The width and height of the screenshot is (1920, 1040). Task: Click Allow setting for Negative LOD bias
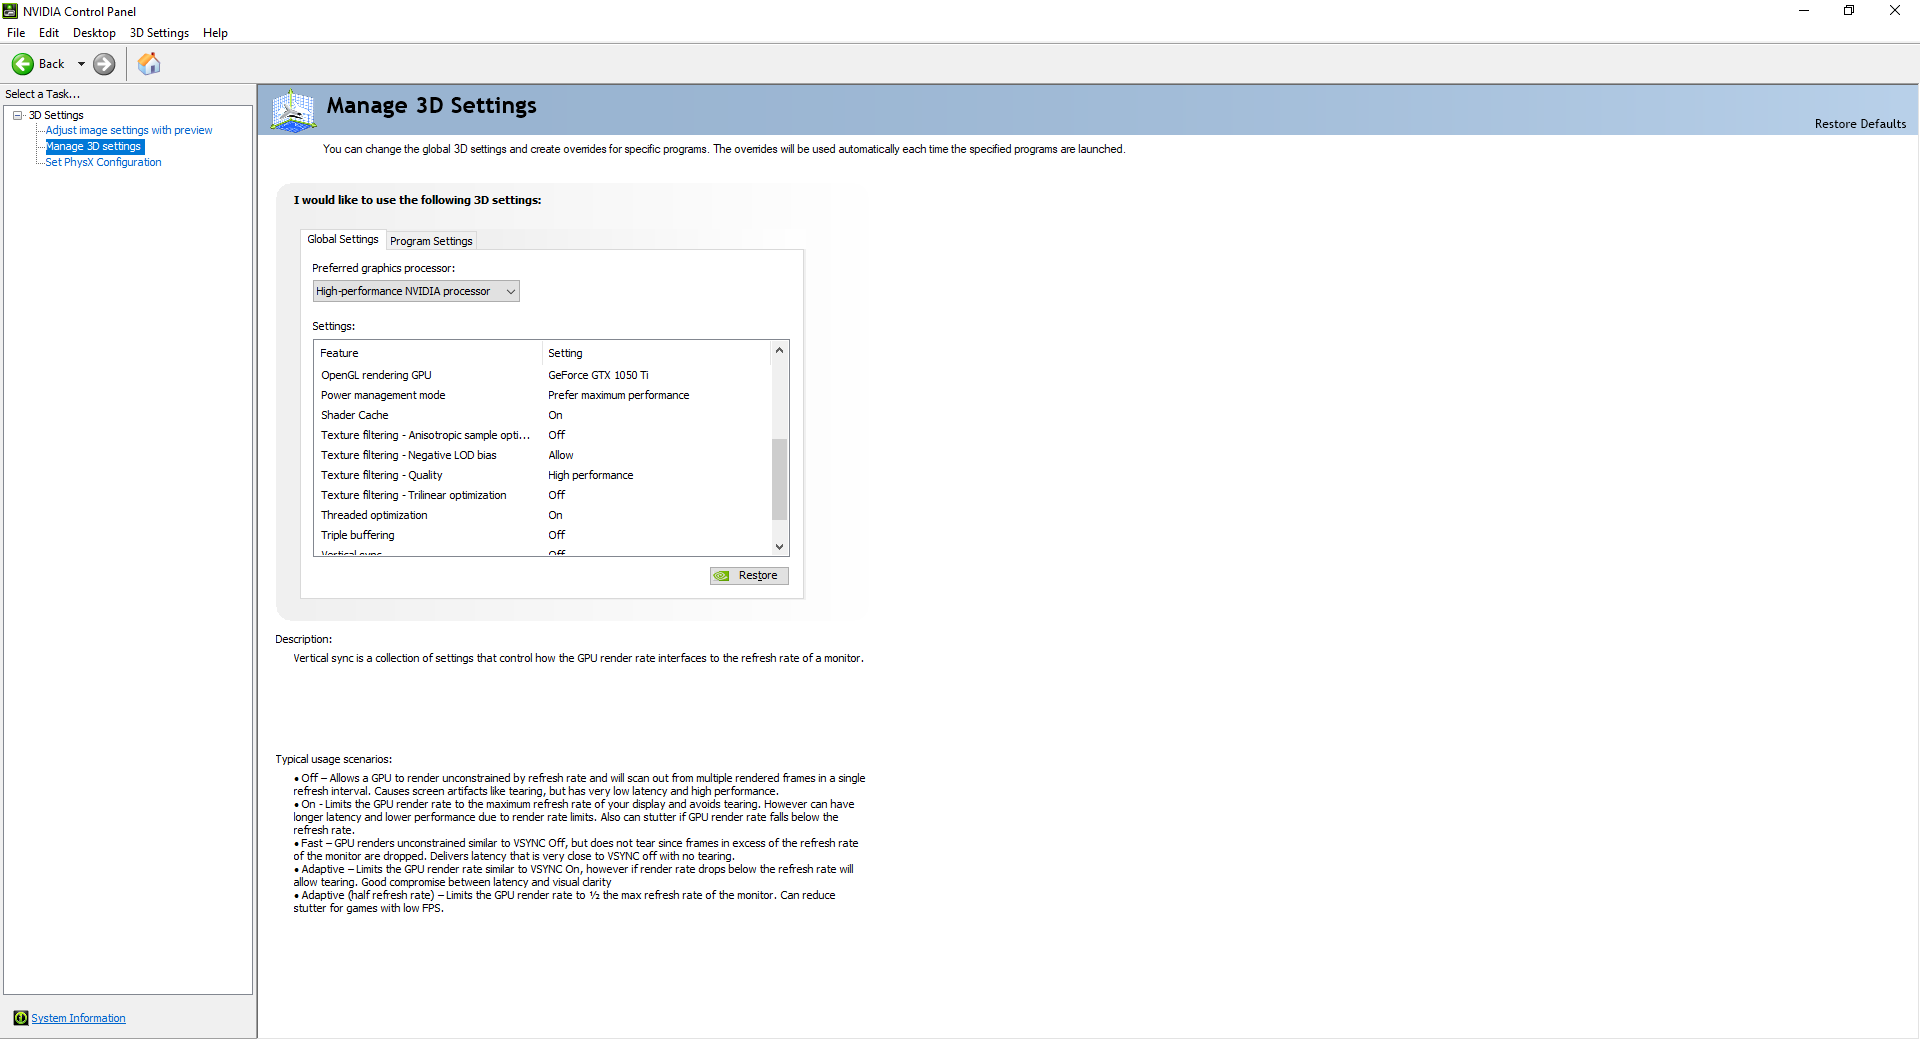(x=560, y=455)
